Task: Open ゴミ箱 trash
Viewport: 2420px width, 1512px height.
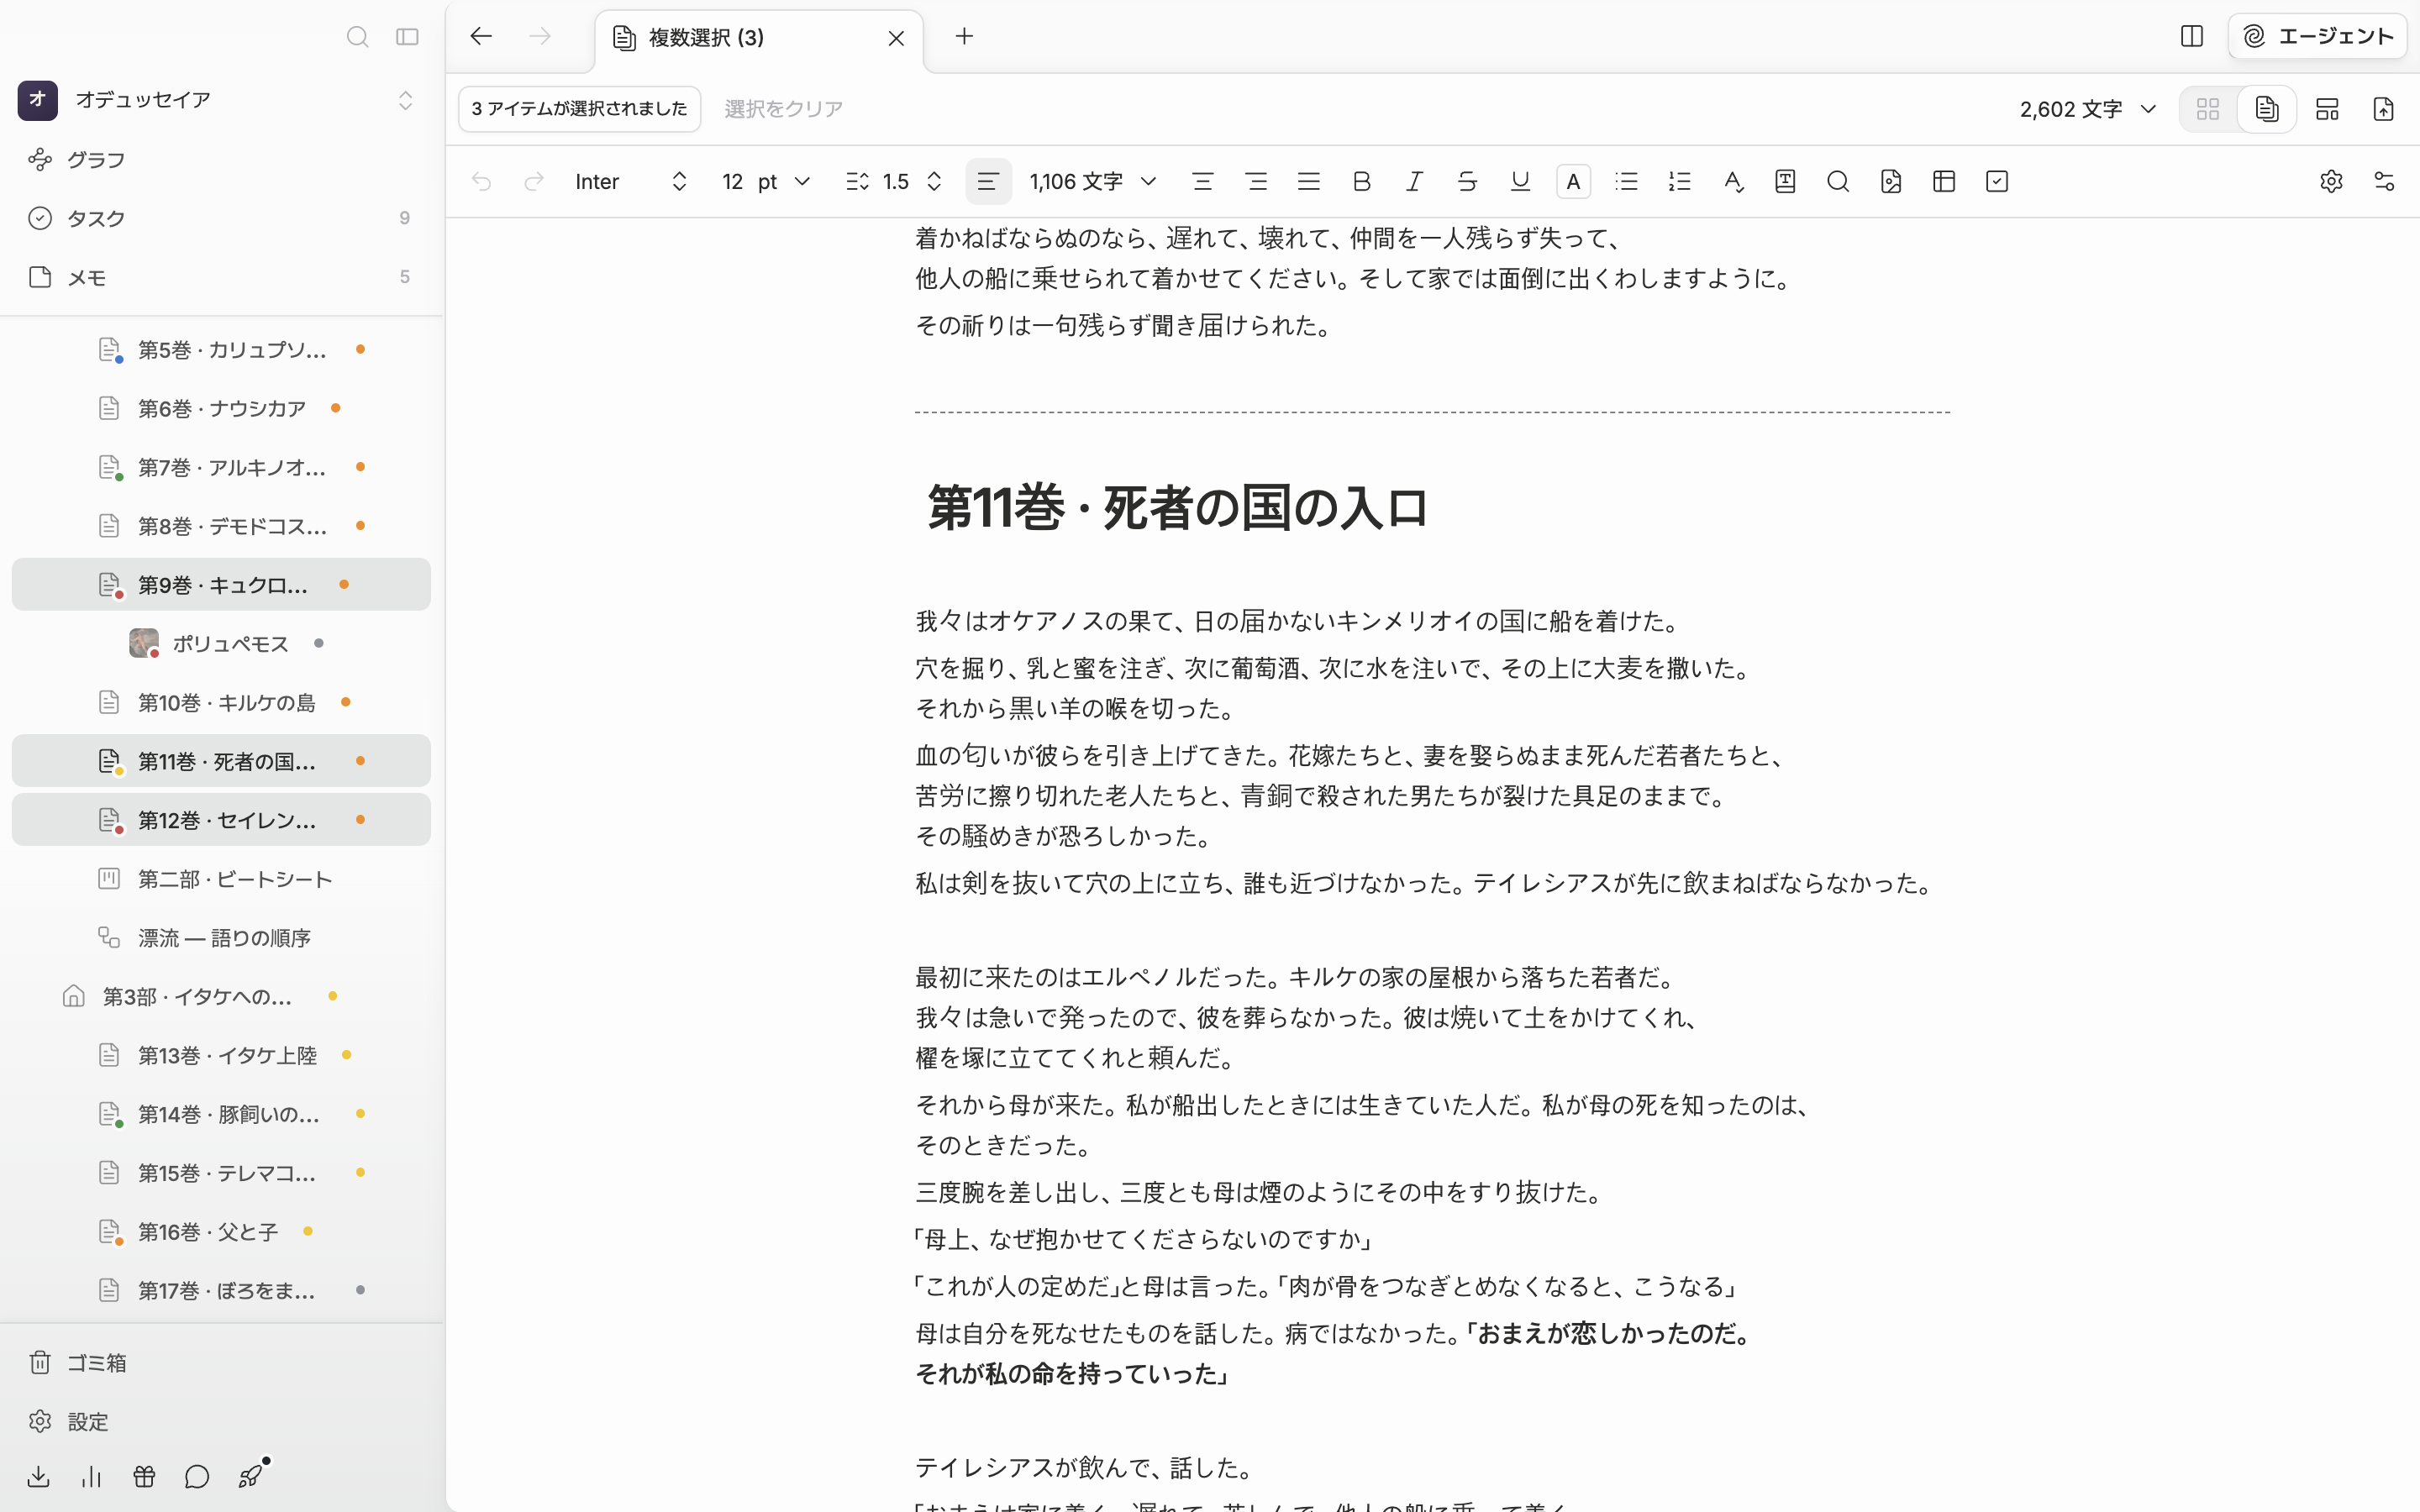Action: (x=221, y=1362)
